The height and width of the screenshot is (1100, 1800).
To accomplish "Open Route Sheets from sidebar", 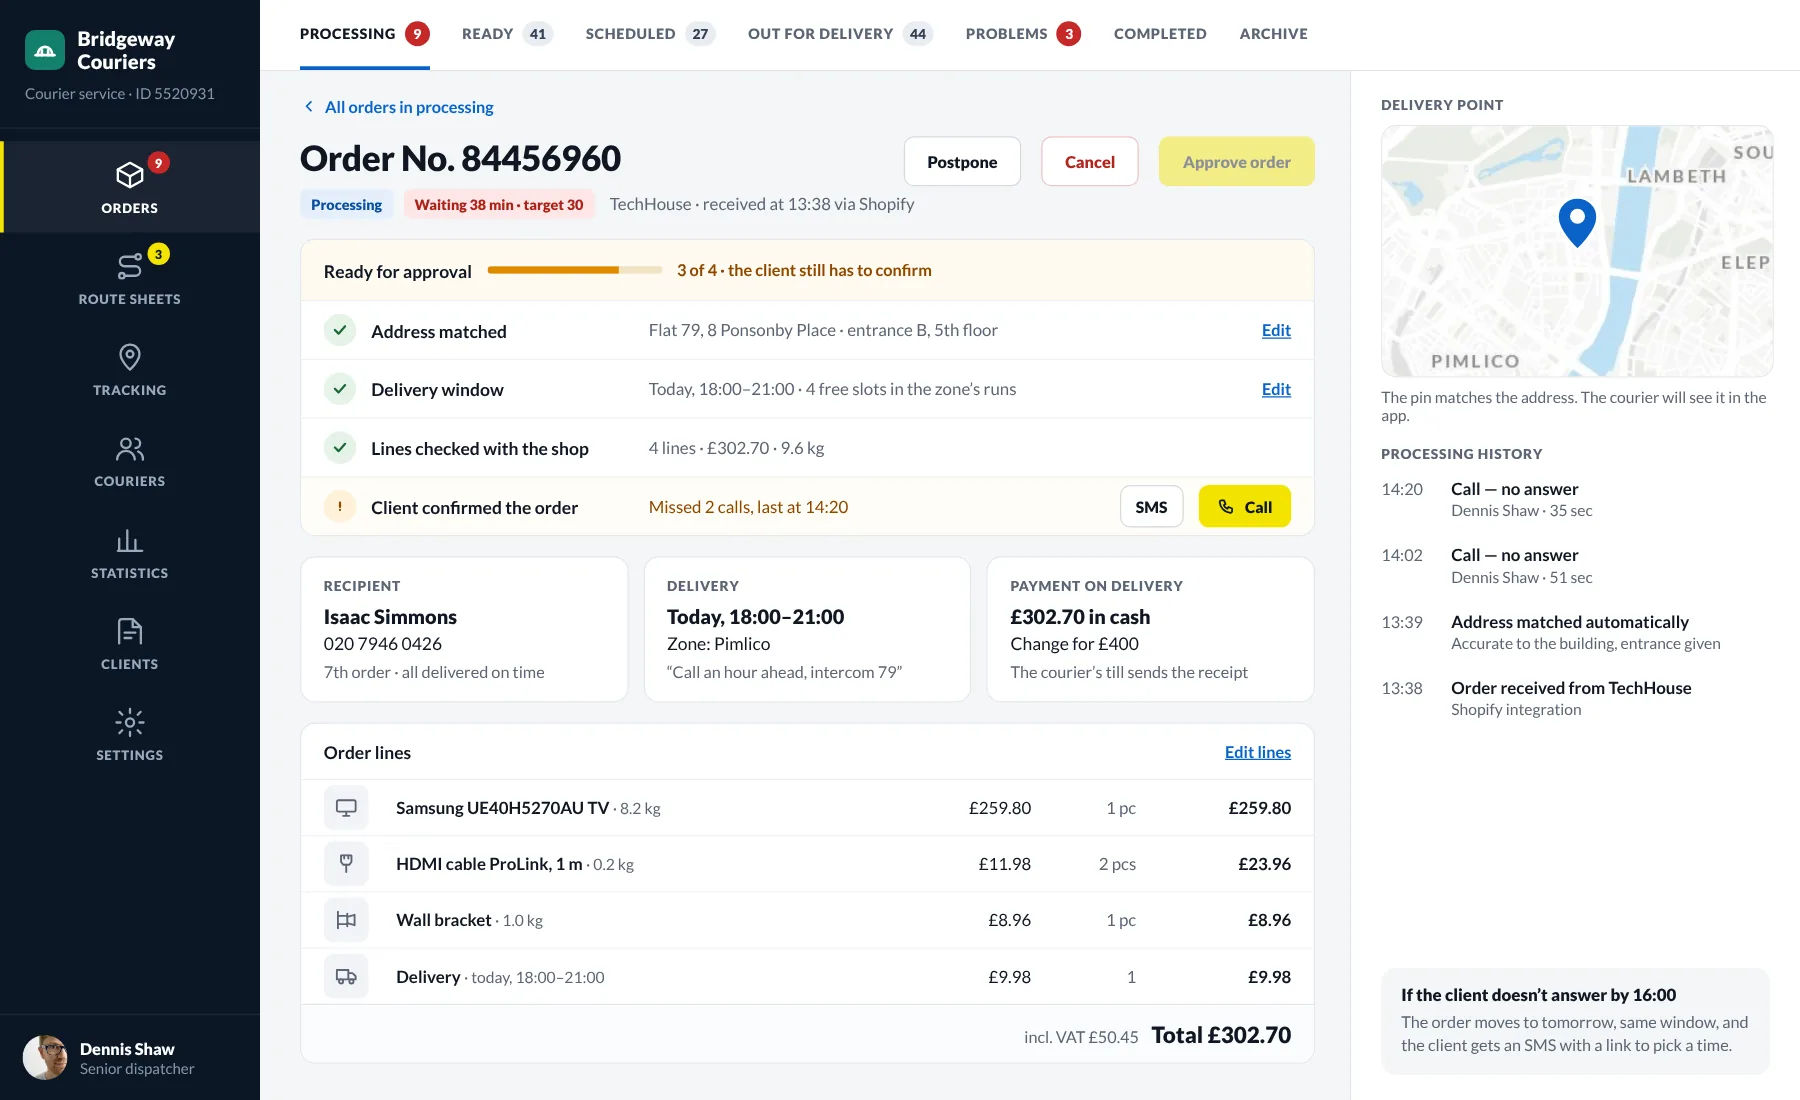I will 130,278.
